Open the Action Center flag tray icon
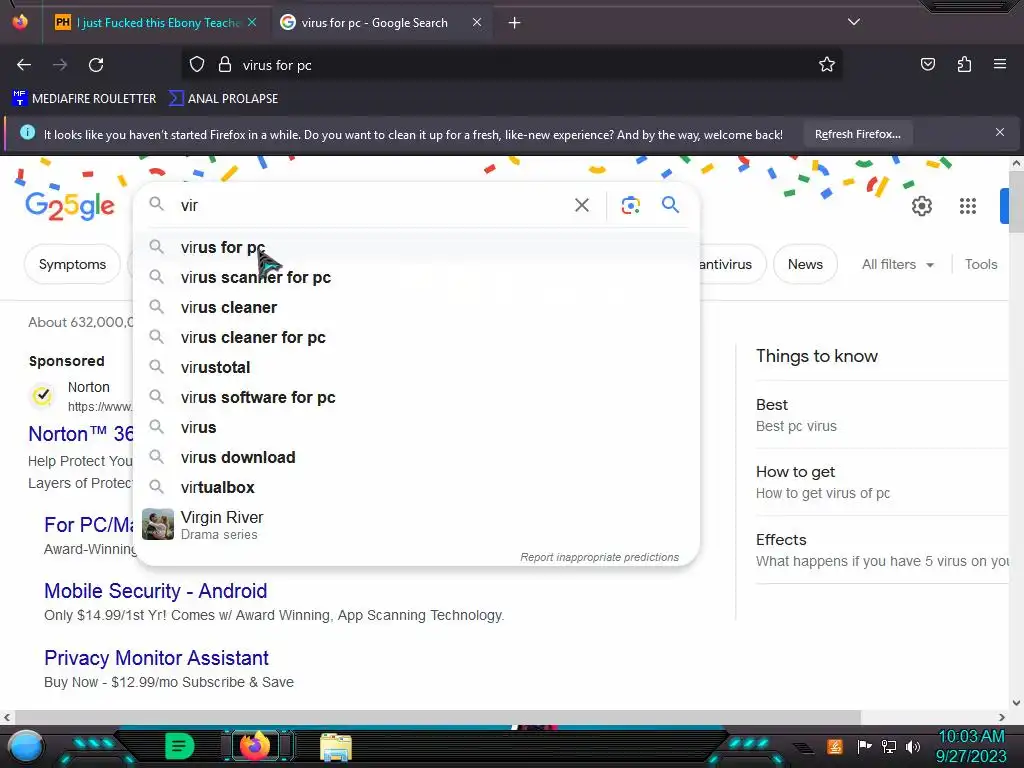 click(864, 746)
